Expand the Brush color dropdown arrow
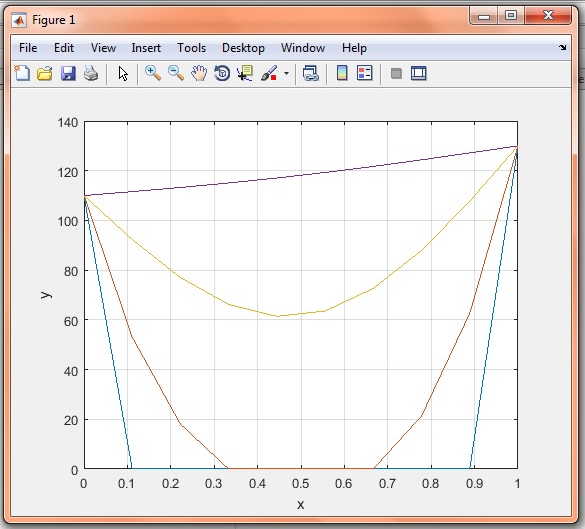The image size is (585, 529). pos(286,73)
